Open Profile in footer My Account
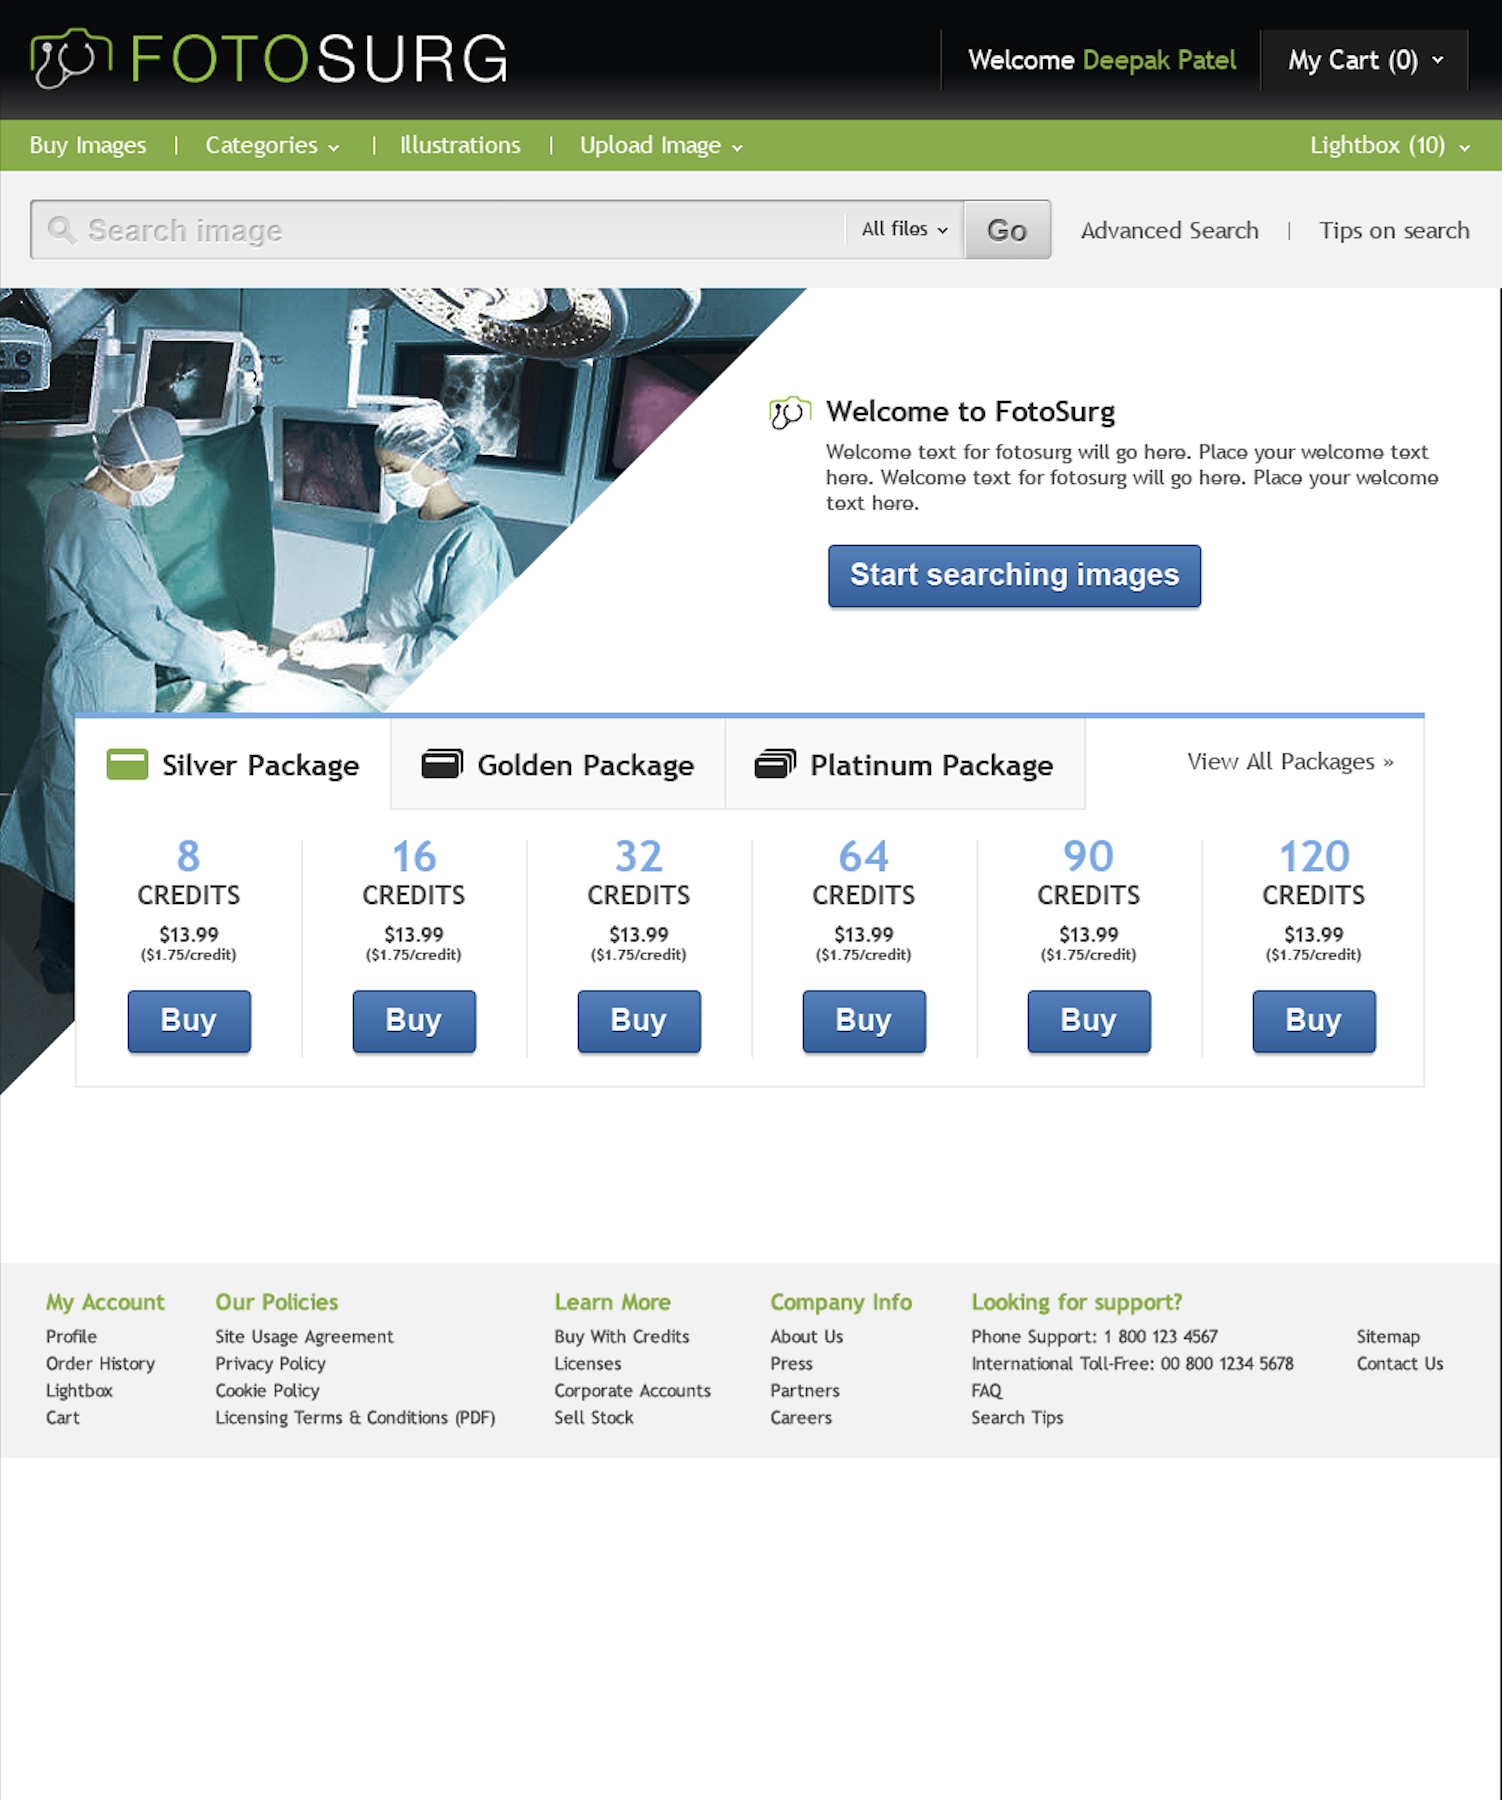This screenshot has height=1800, width=1502. point(71,1337)
